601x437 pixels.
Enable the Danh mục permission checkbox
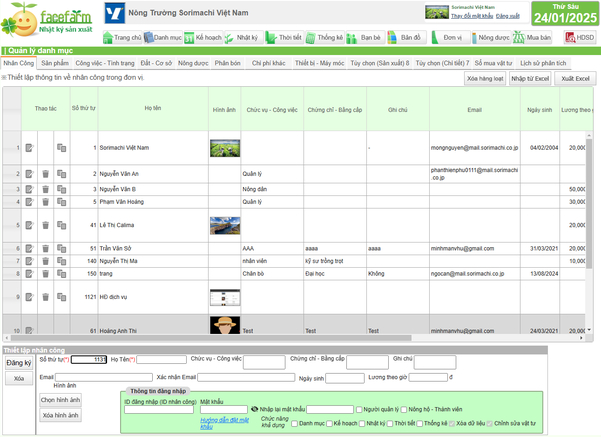coord(294,424)
